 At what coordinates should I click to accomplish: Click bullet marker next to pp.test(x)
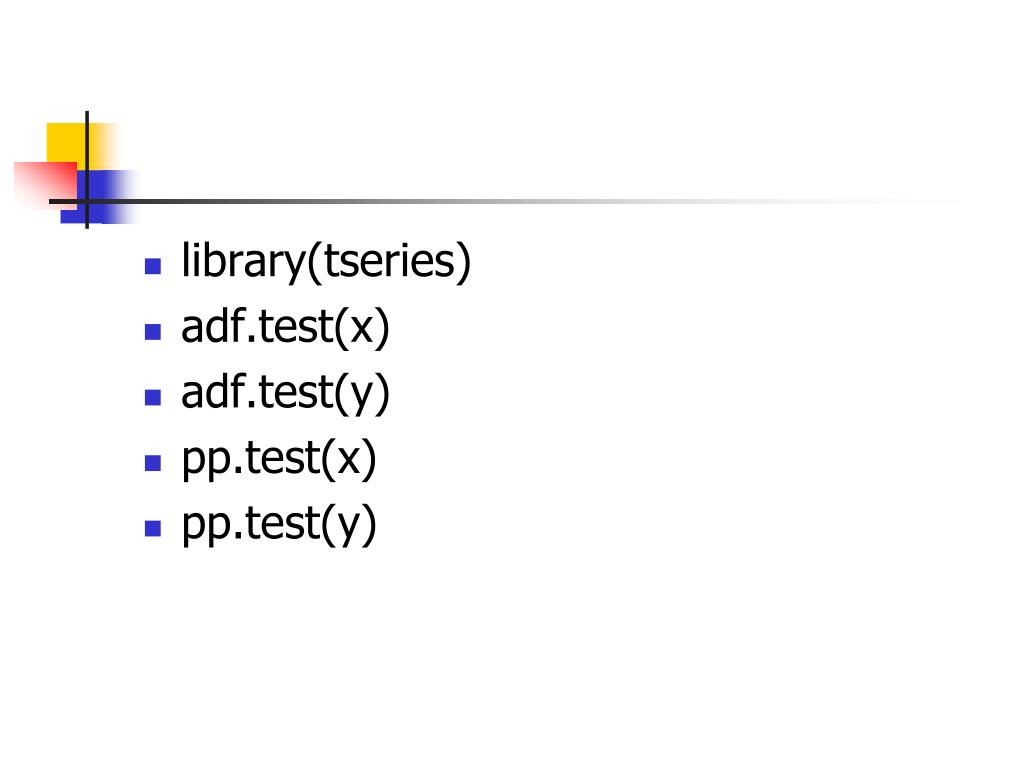coord(153,463)
